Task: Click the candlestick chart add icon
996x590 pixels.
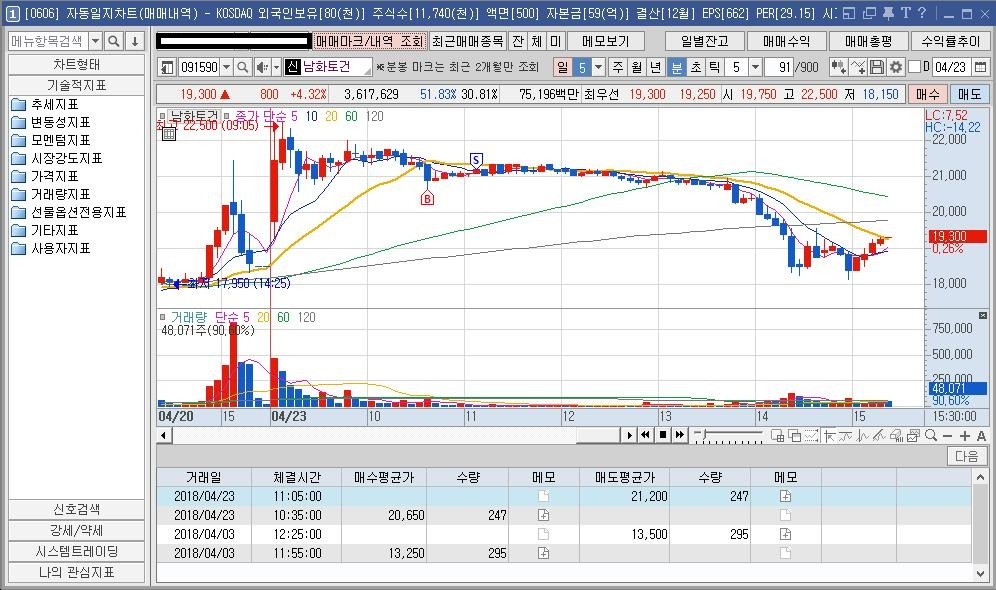Action: [x=838, y=67]
